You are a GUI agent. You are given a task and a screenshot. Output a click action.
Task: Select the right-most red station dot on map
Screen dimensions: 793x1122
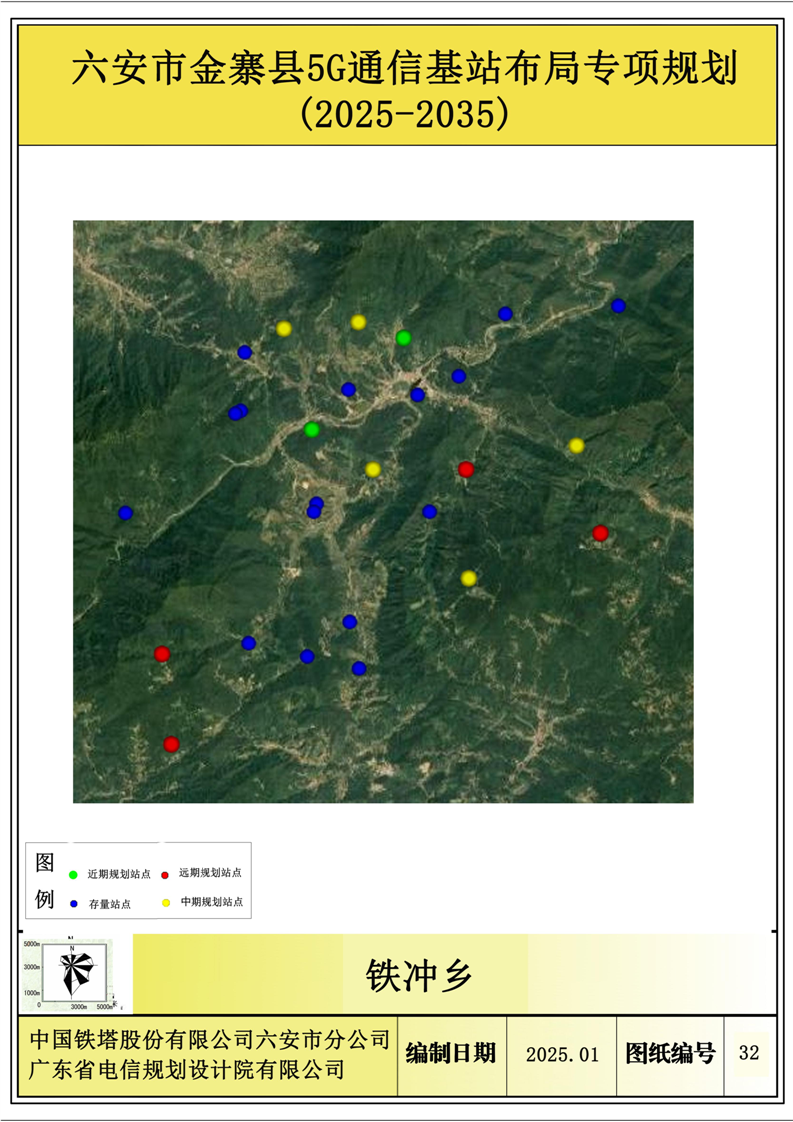tap(600, 532)
